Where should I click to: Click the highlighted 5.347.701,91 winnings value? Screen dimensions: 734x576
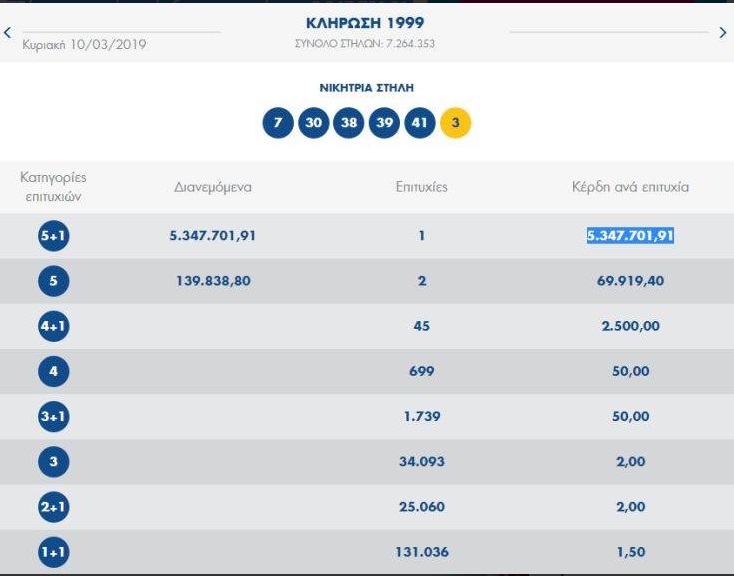click(x=631, y=236)
